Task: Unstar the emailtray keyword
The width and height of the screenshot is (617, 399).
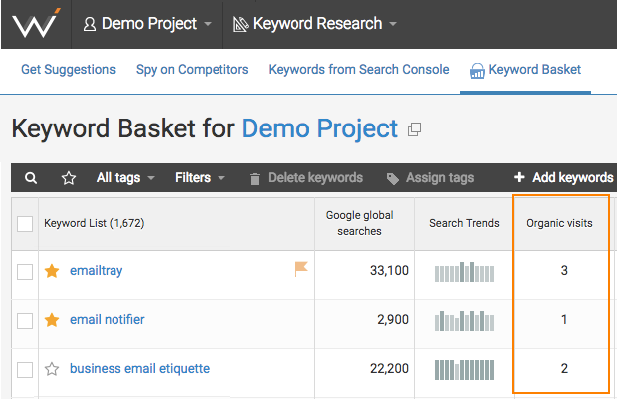Action: (52, 271)
